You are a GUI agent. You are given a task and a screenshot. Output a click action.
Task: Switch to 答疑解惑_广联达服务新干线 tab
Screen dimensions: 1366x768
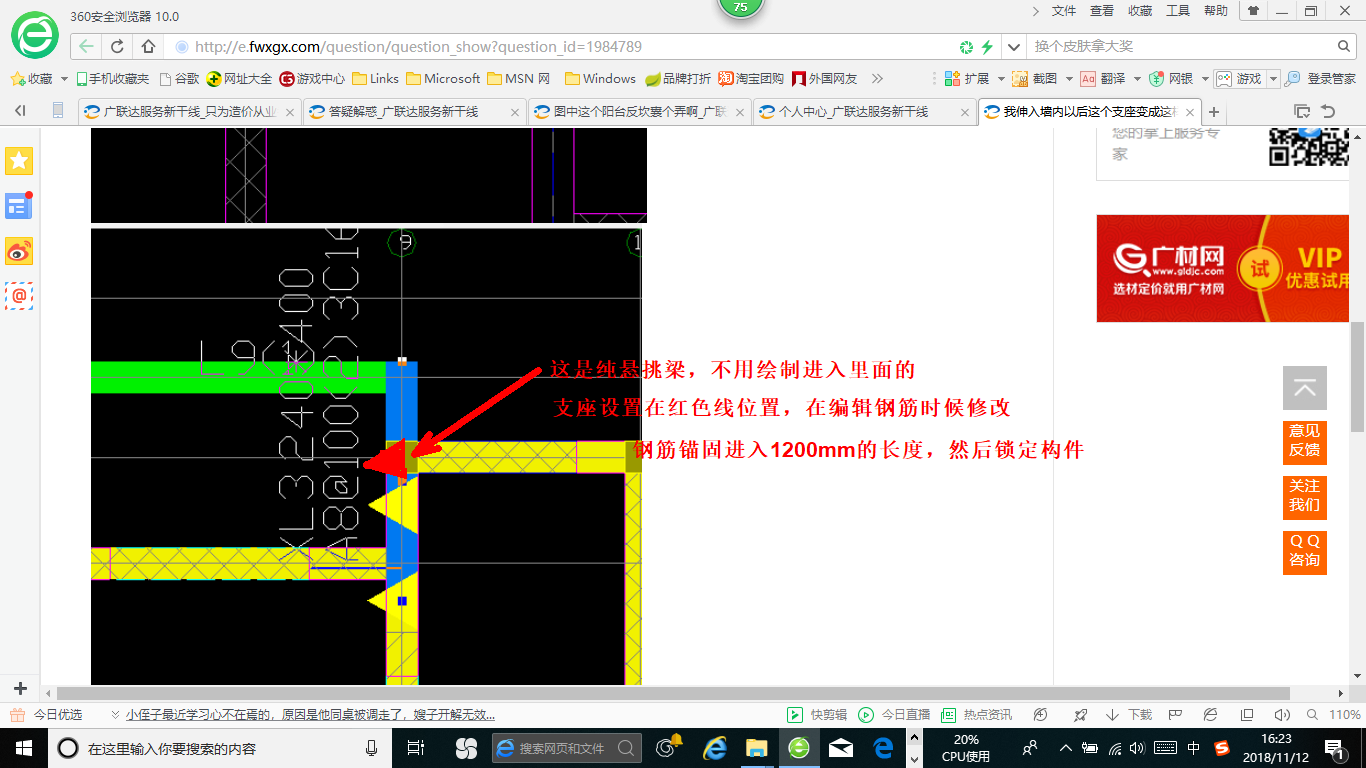(414, 112)
